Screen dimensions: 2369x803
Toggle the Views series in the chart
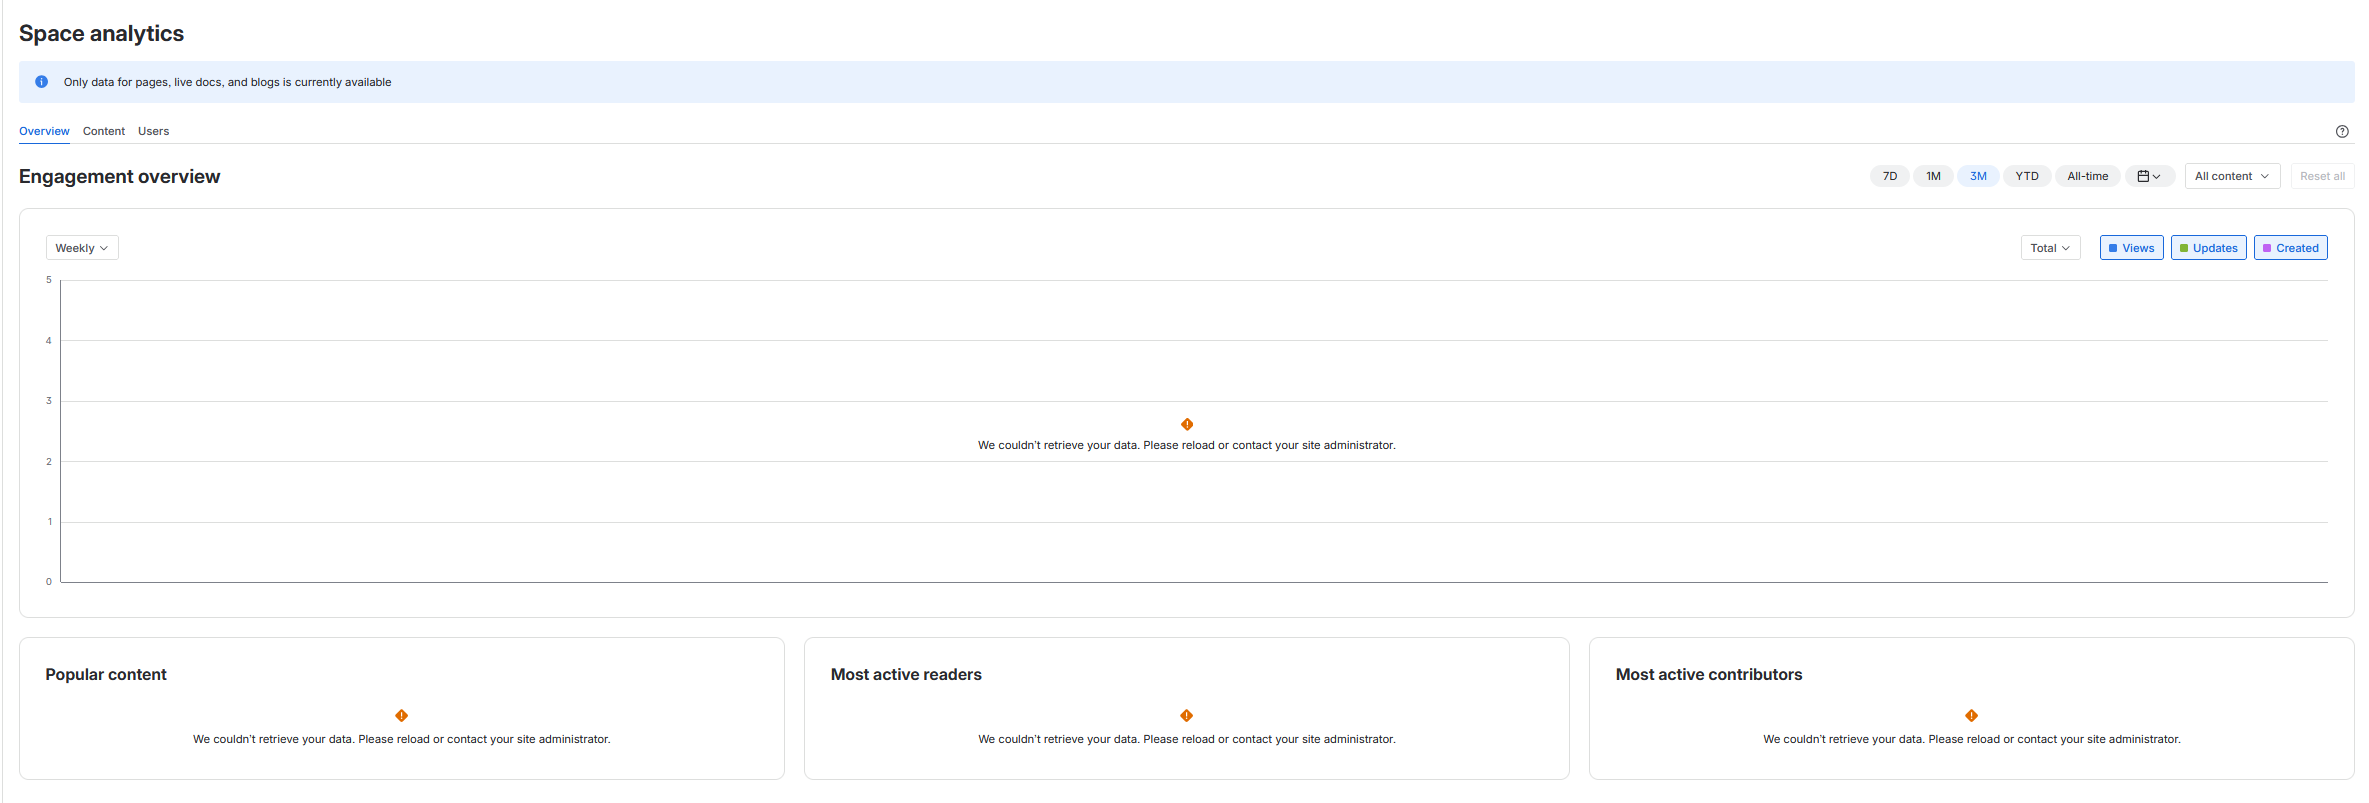coord(2131,248)
